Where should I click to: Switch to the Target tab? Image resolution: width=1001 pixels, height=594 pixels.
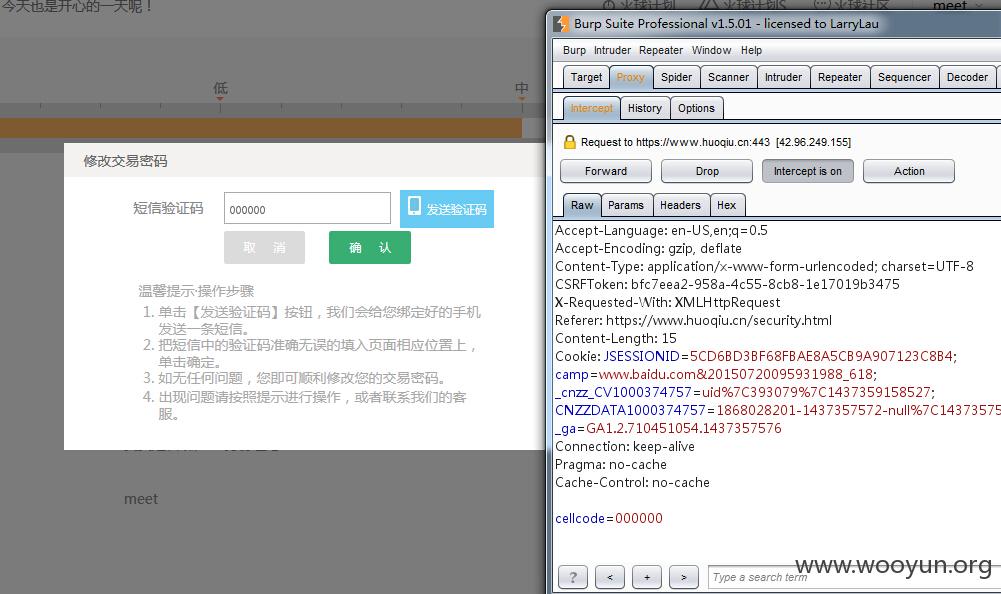(x=586, y=77)
